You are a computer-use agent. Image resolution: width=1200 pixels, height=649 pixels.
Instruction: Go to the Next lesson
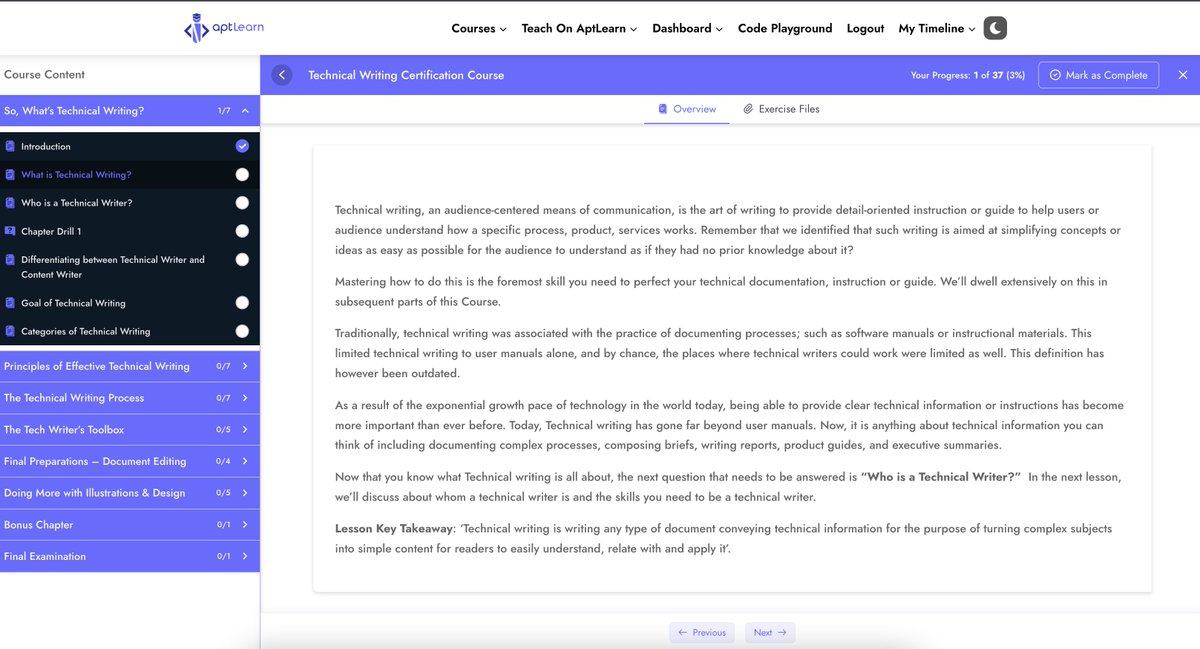click(770, 632)
